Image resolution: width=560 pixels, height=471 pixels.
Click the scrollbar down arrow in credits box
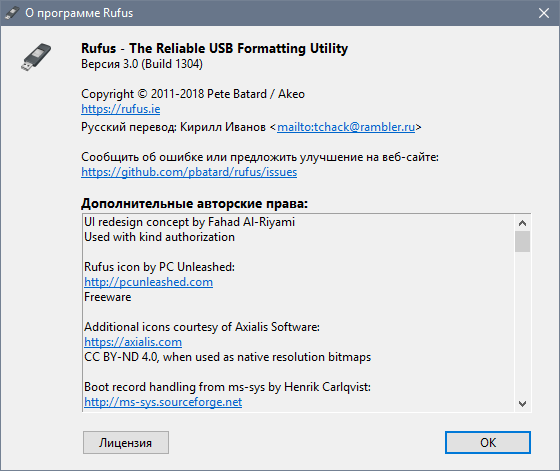click(522, 404)
